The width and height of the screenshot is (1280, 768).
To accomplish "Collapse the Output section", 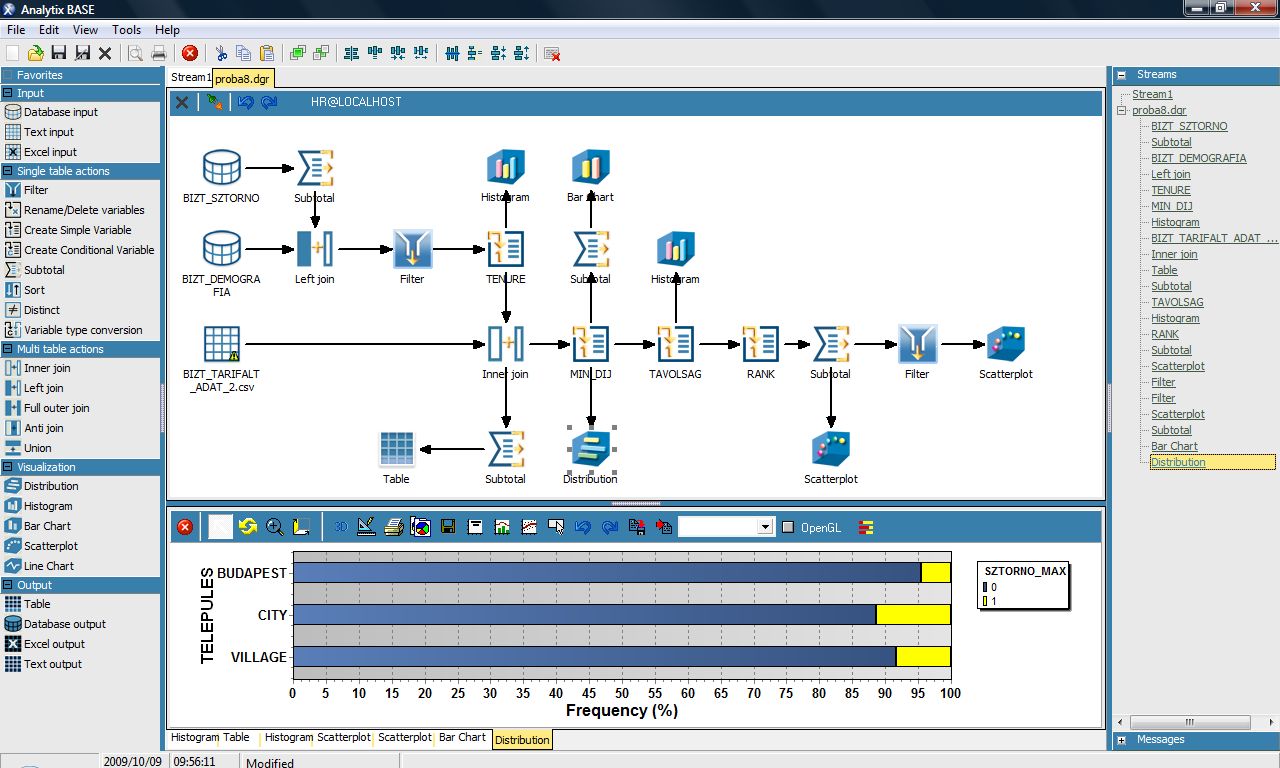I will pyautogui.click(x=8, y=585).
